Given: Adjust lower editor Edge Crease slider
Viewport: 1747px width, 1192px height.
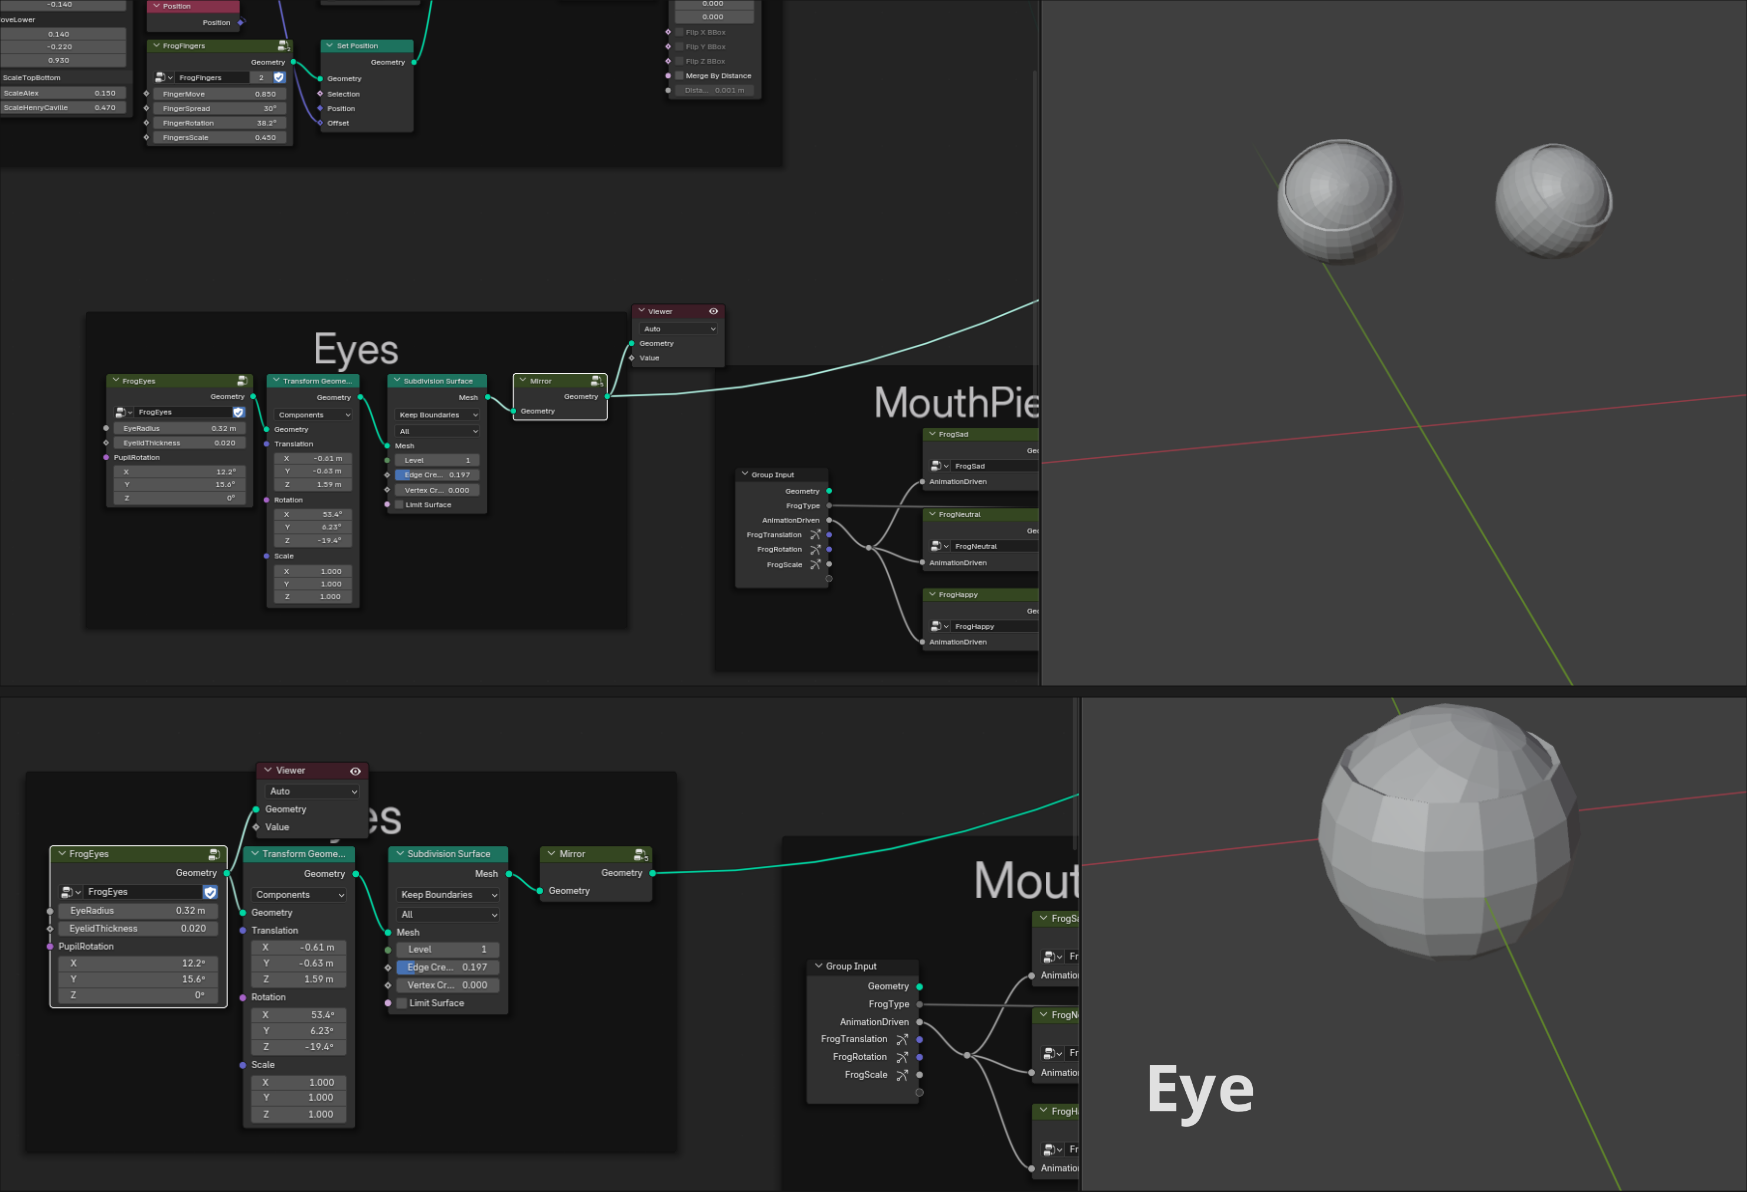Looking at the screenshot, I should (448, 967).
